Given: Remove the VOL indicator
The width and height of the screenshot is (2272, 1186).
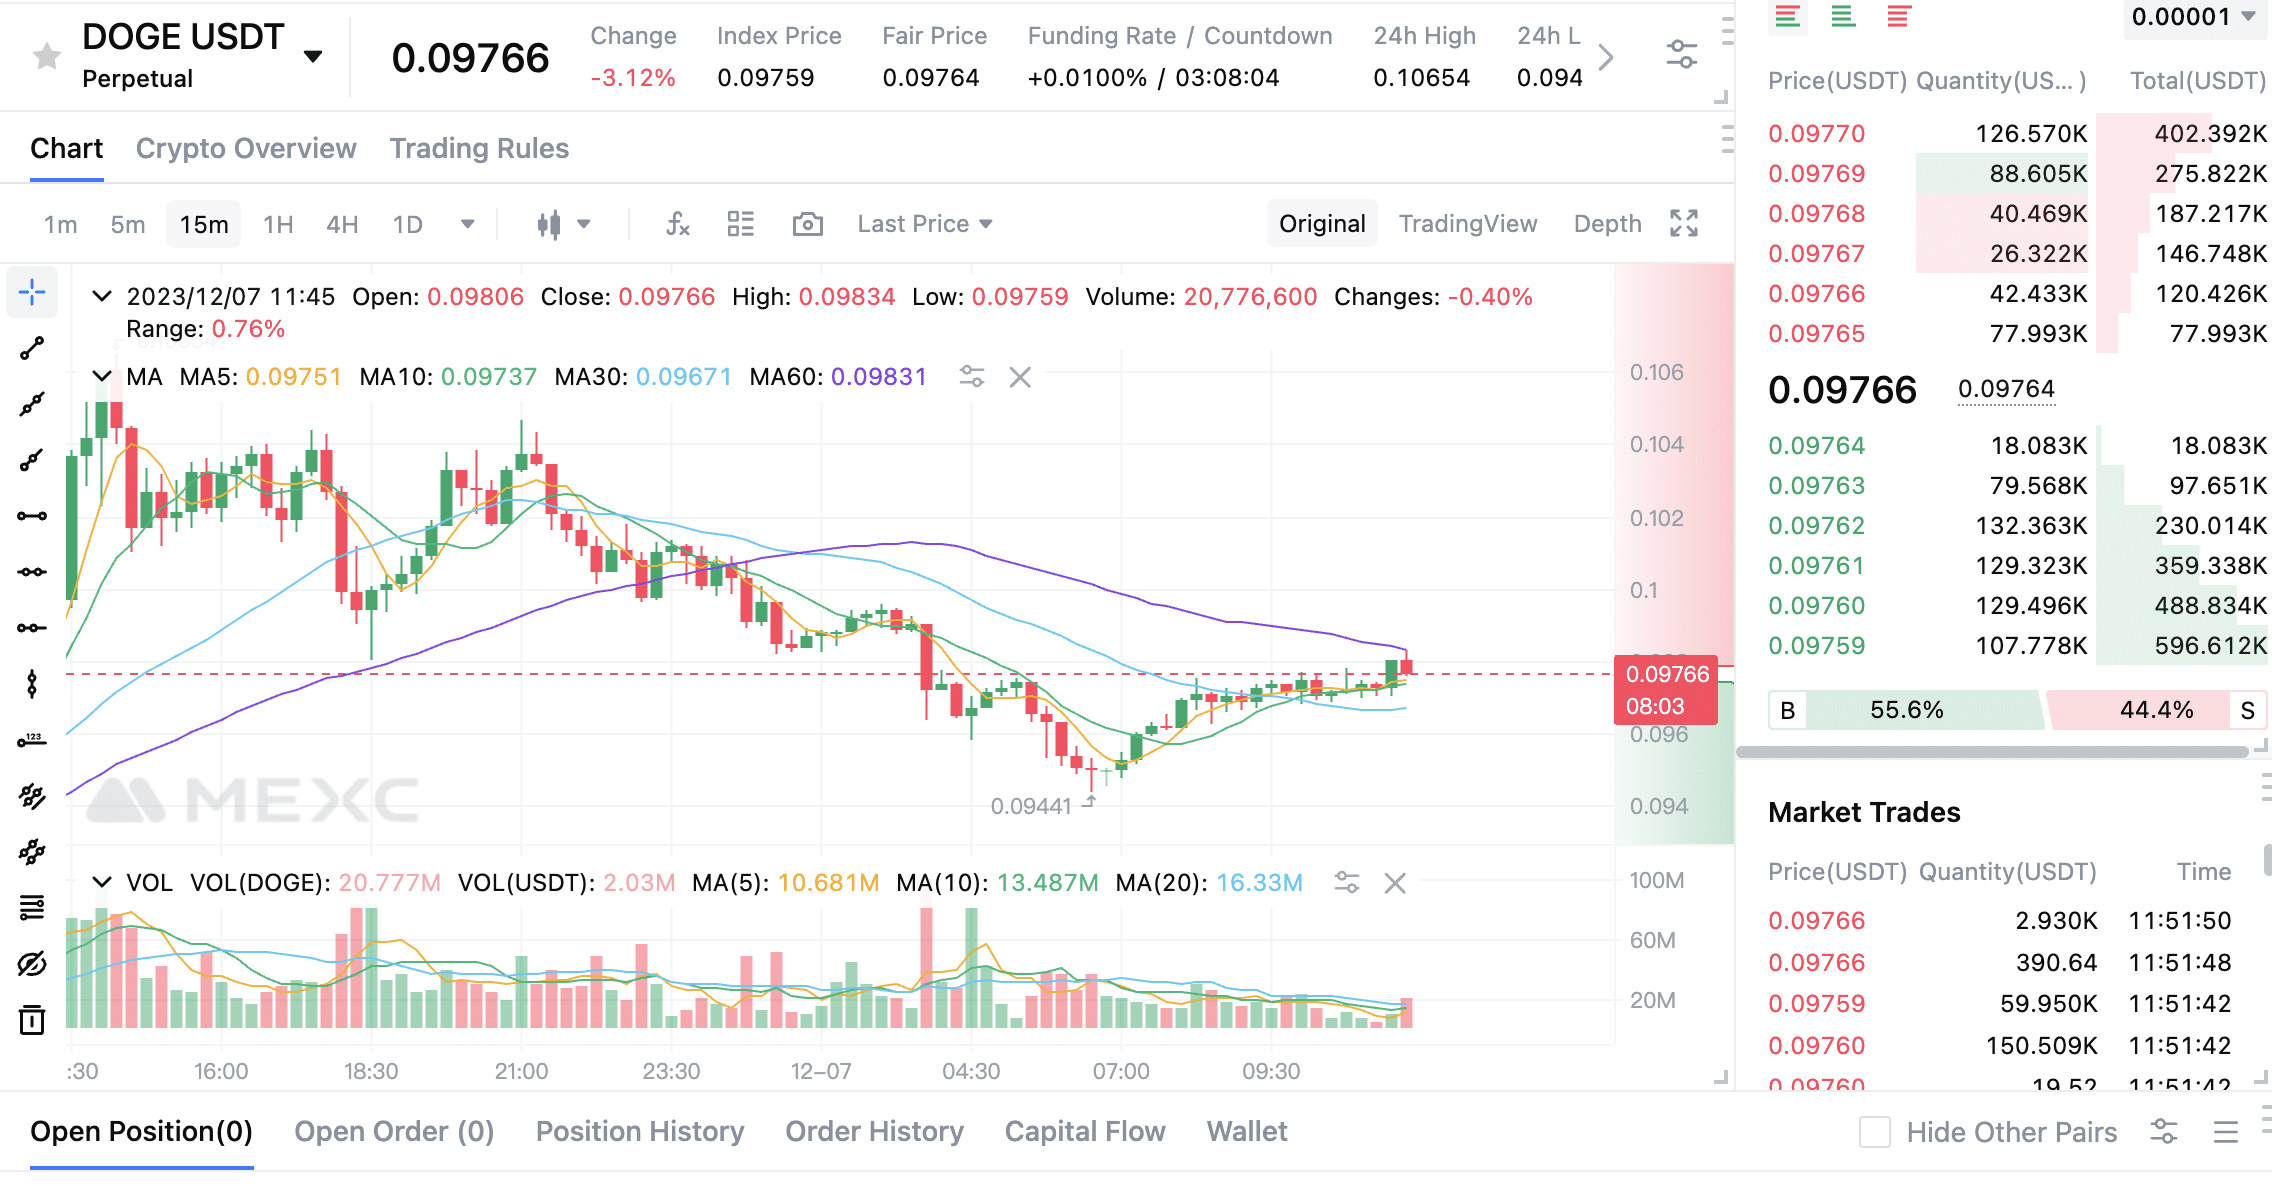Looking at the screenshot, I should tap(1395, 883).
